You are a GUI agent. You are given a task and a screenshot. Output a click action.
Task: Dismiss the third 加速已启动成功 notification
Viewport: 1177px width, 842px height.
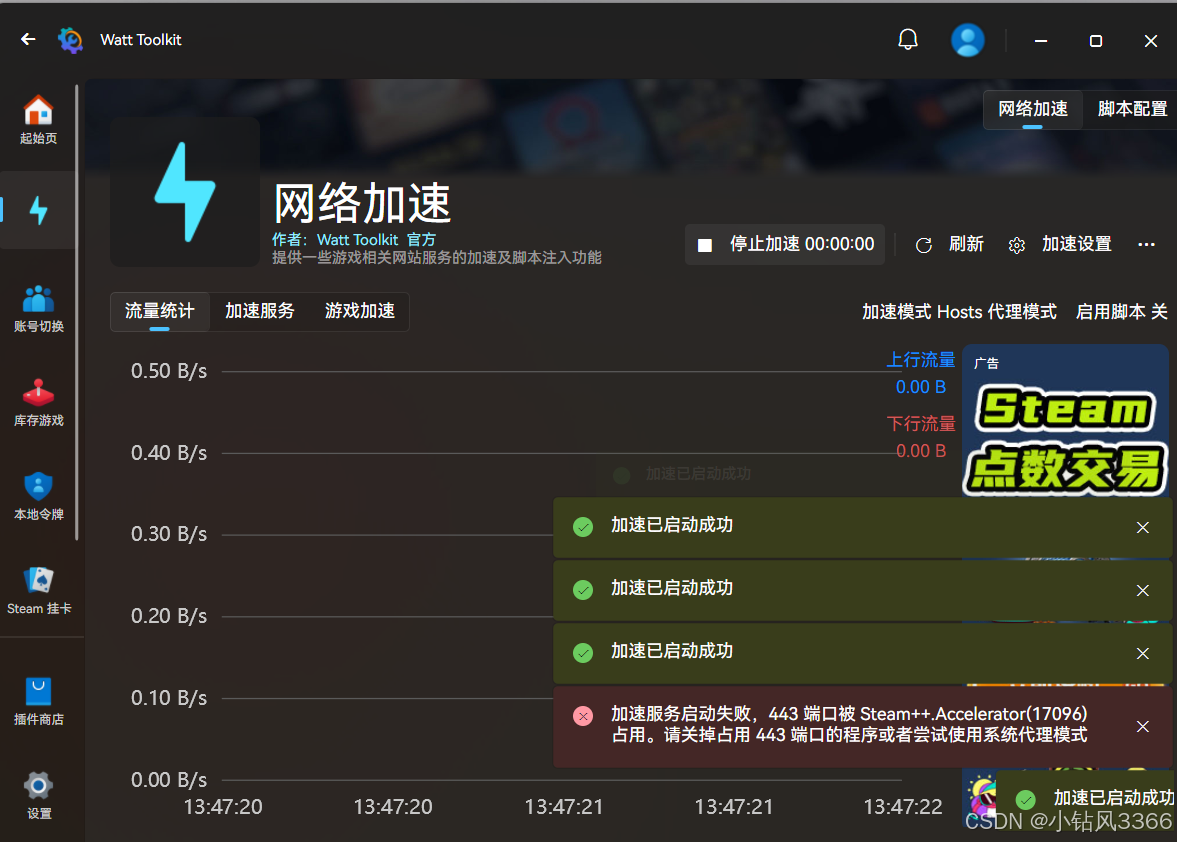[x=1142, y=654]
